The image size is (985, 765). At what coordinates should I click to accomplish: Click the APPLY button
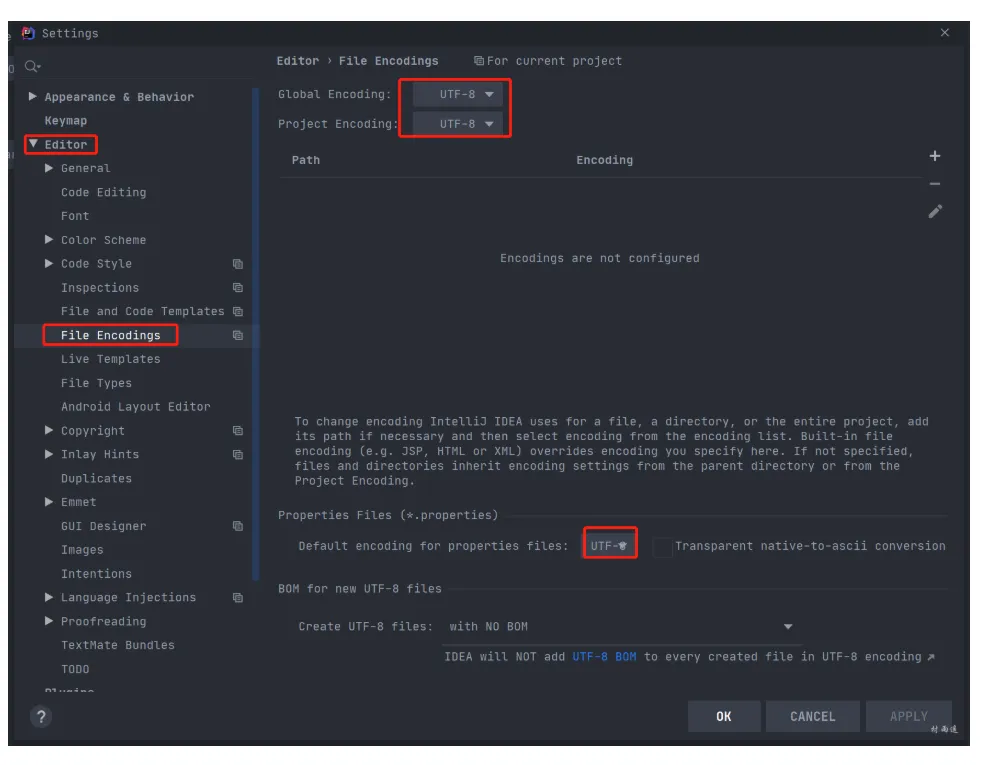[908, 717]
